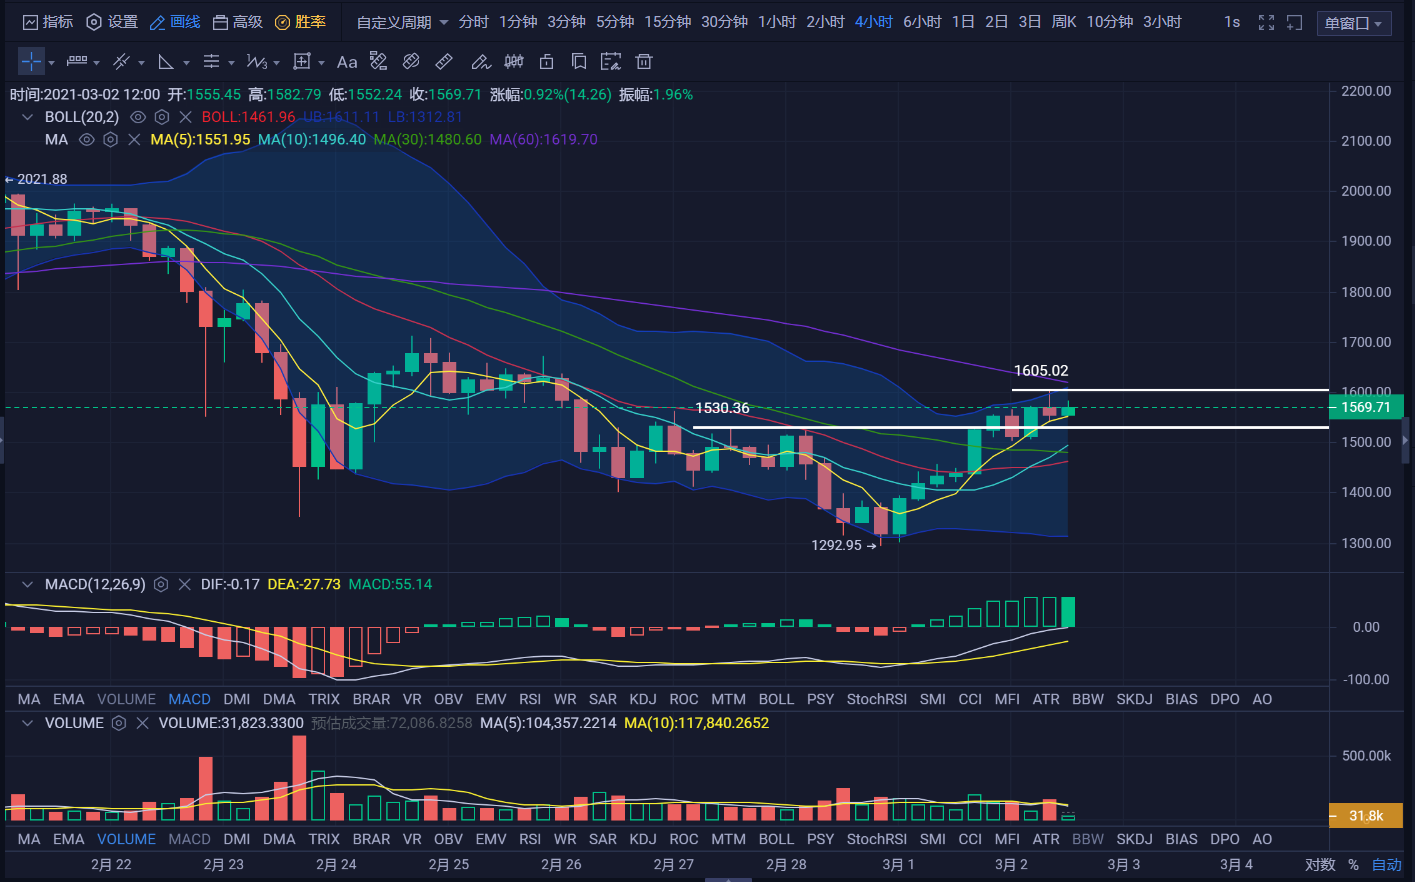The width and height of the screenshot is (1415, 882).
Task: Collapse the VOLUME panel chevron
Action: click(x=27, y=723)
